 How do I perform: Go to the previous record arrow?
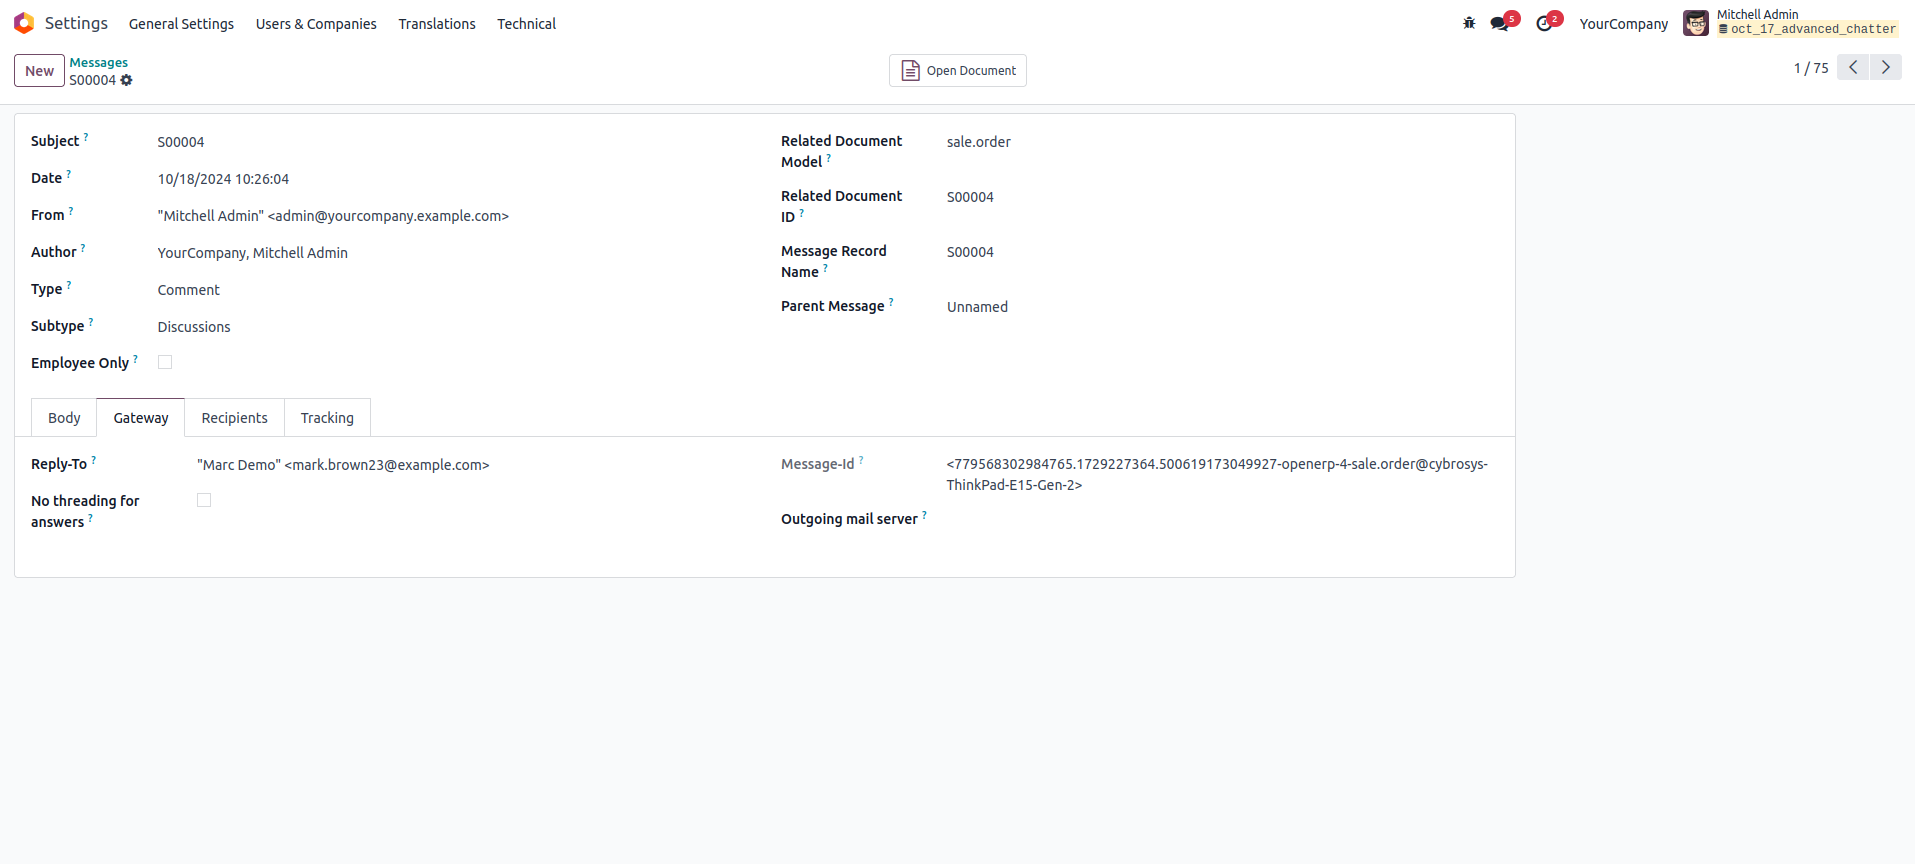click(1853, 67)
